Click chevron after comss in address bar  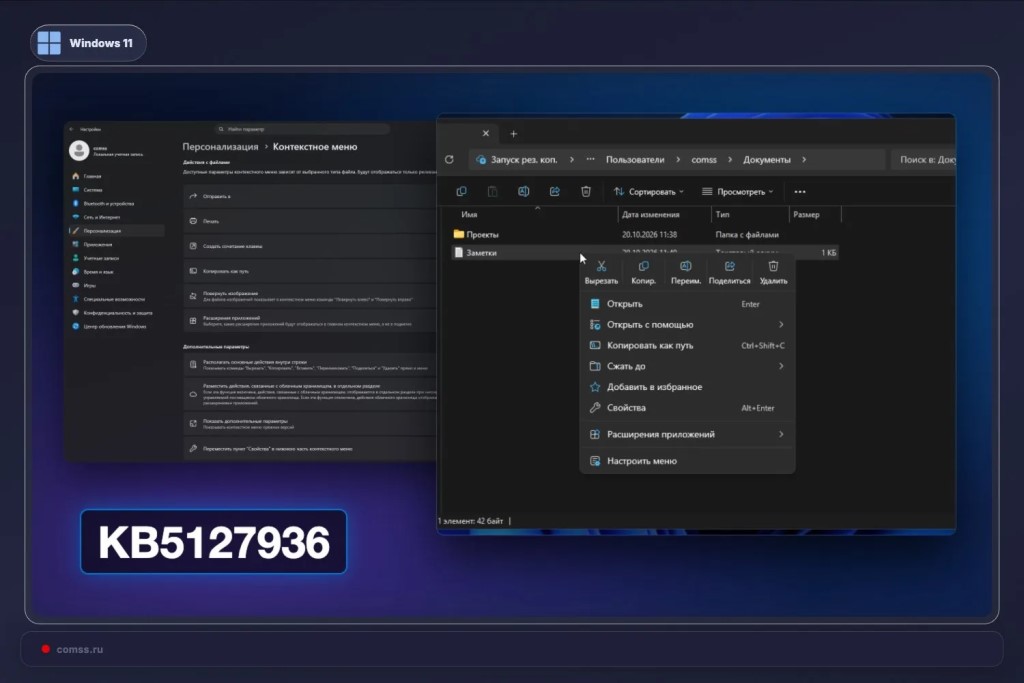[730, 159]
